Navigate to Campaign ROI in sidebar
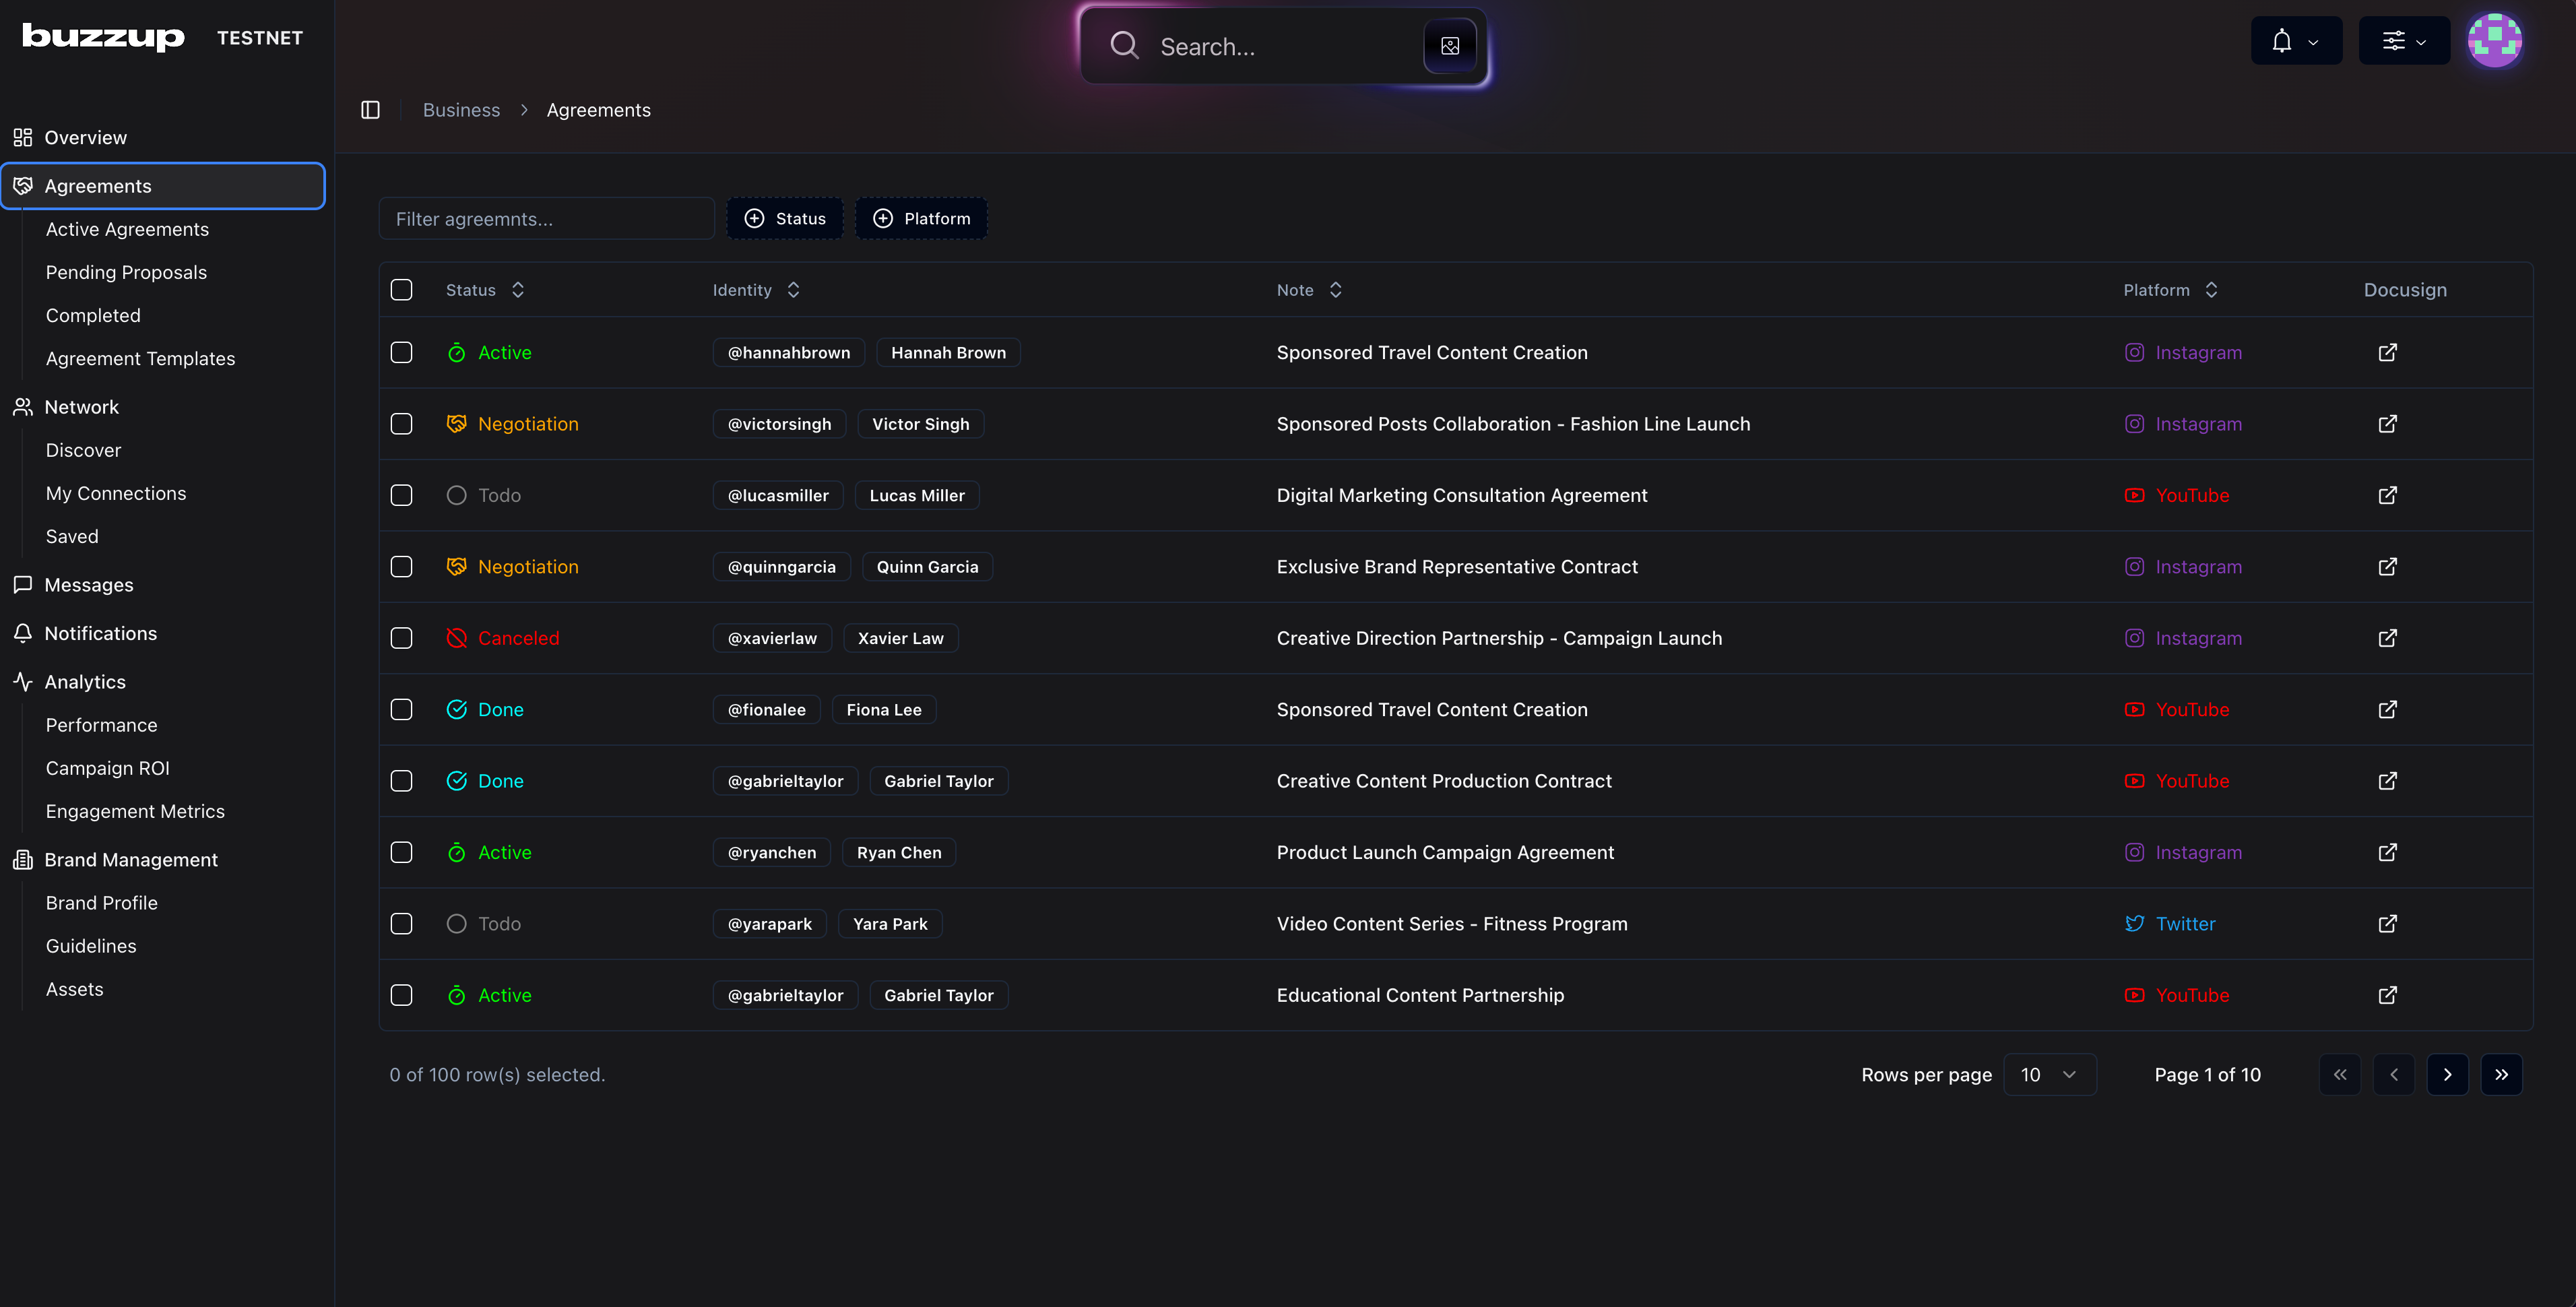This screenshot has width=2576, height=1307. coord(107,768)
